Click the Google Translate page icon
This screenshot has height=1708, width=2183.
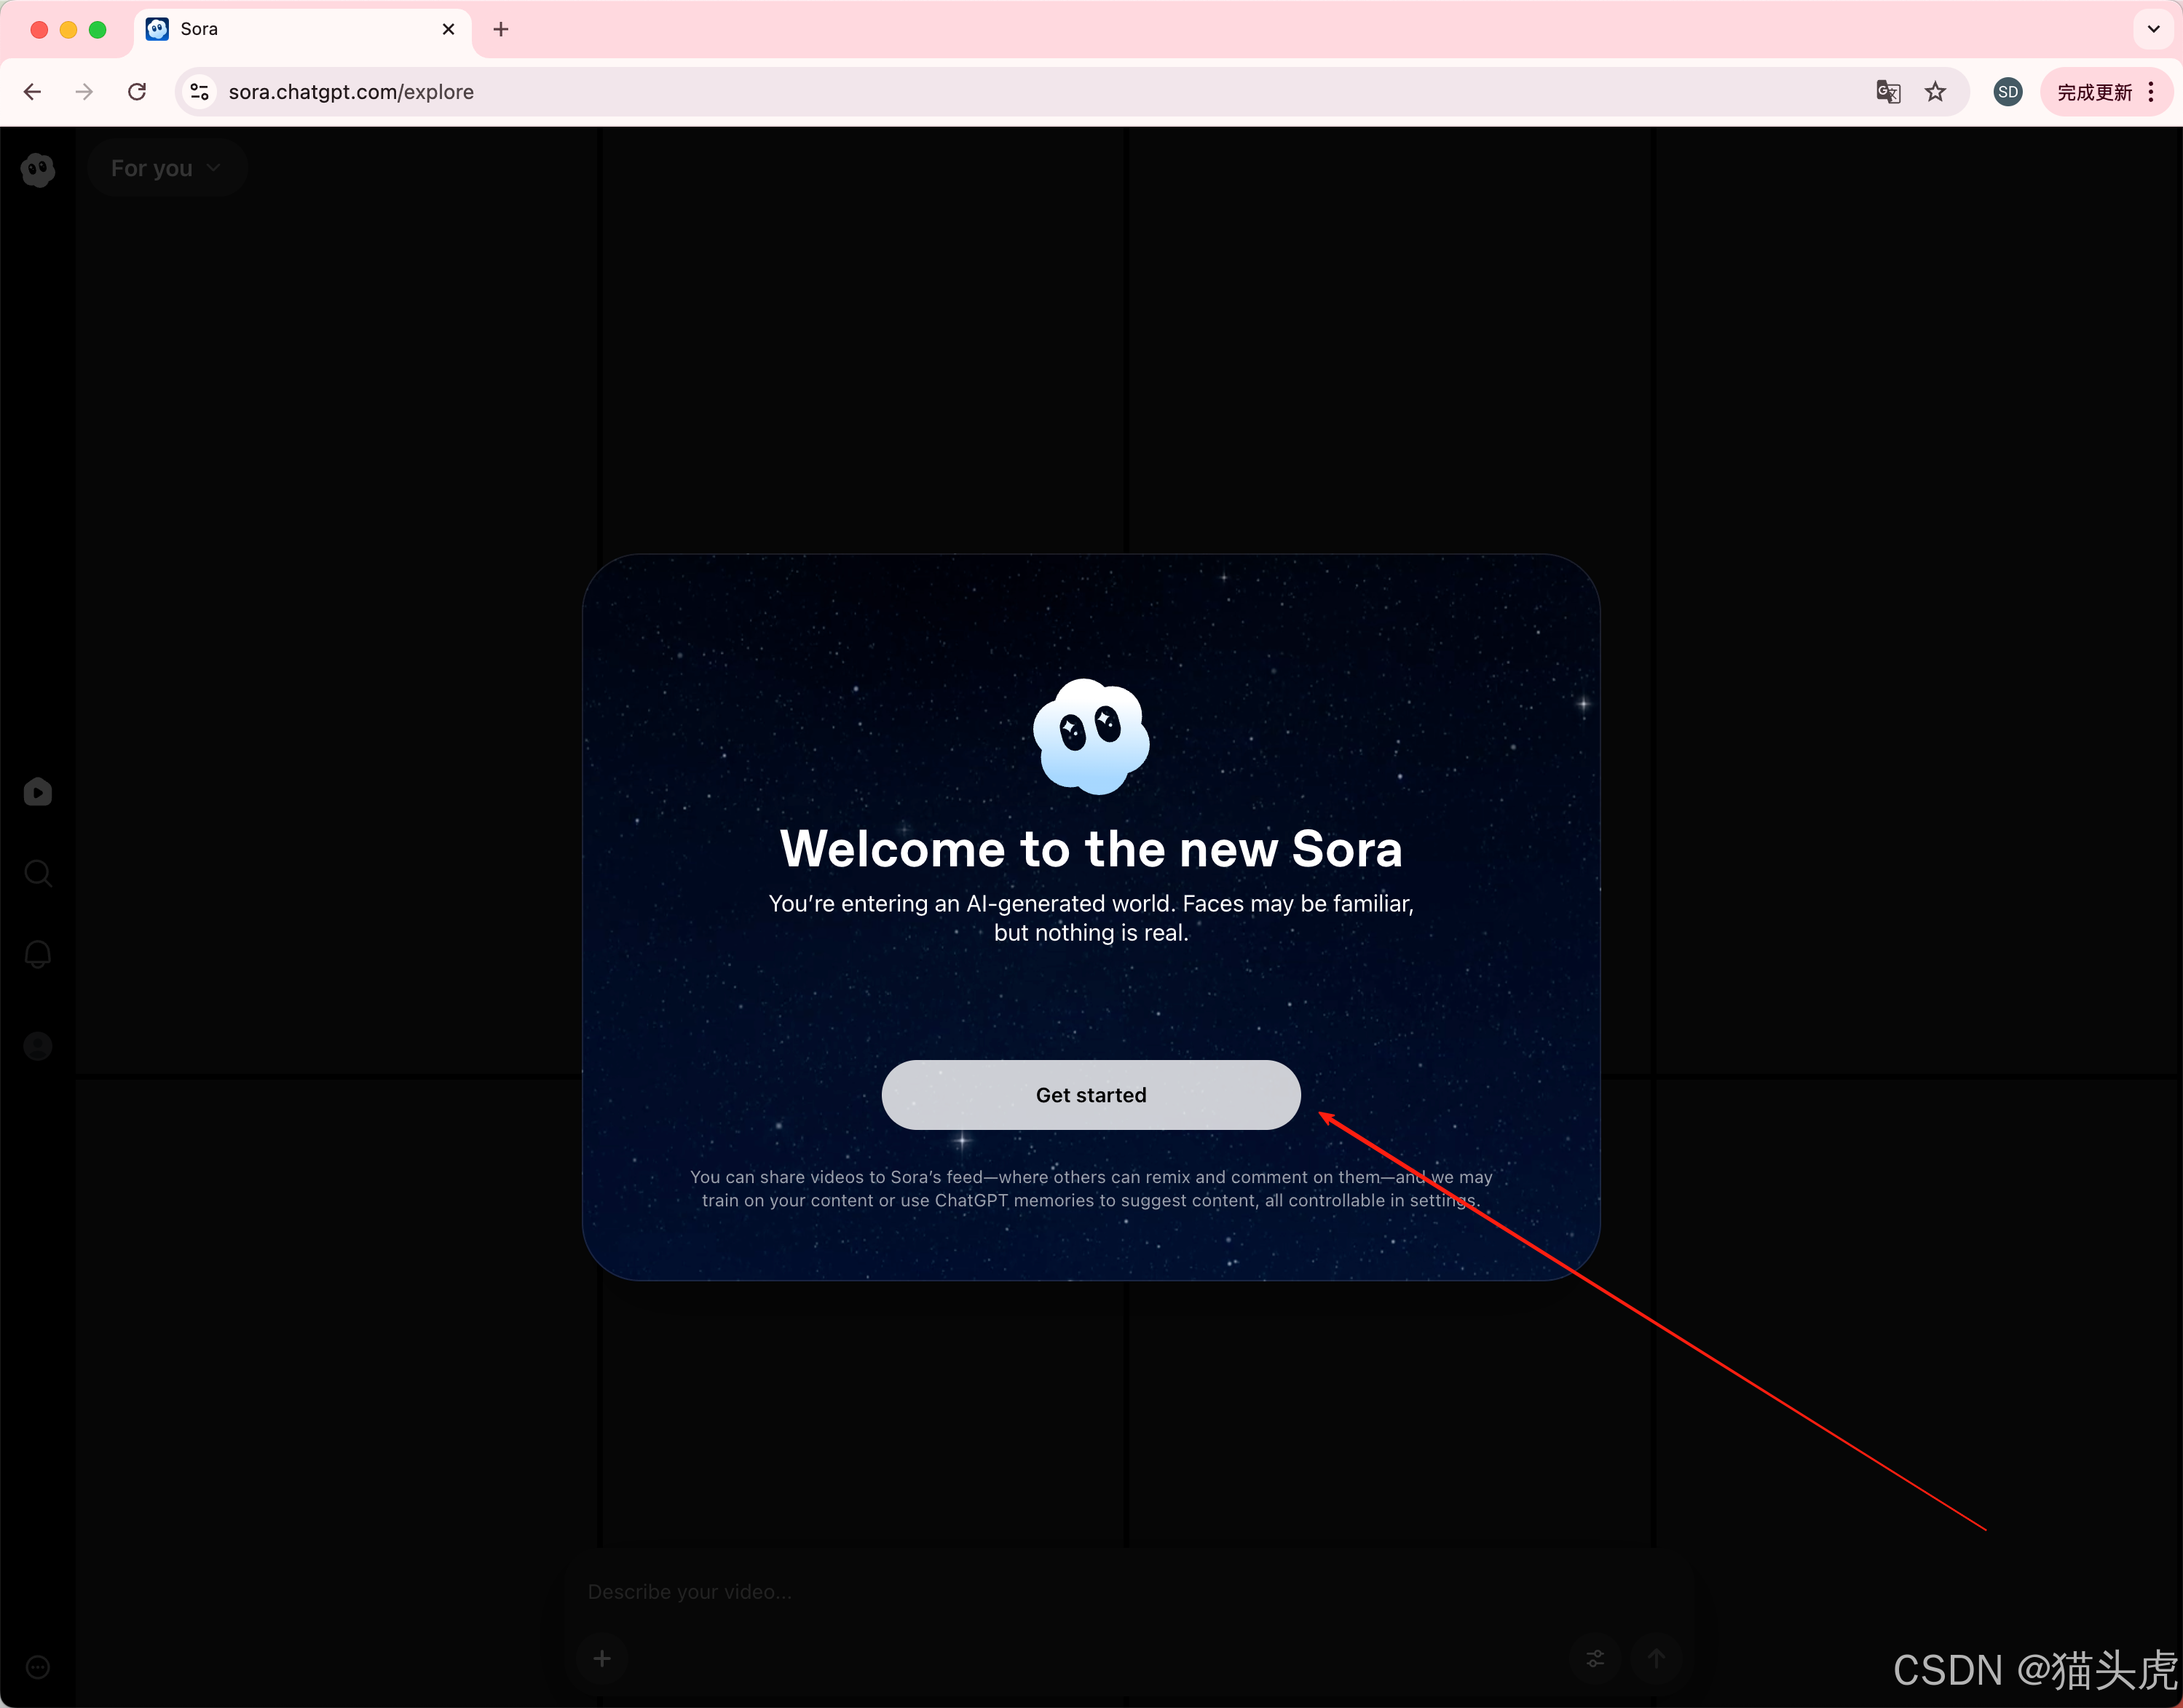click(x=1888, y=92)
